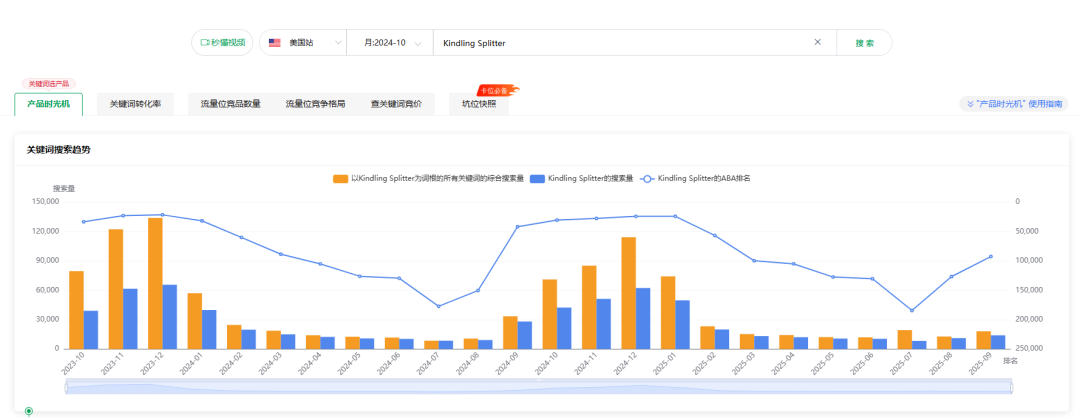Image resolution: width=1080 pixels, height=418 pixels.
Task: Open the 月:2024-10 month picker
Action: click(x=390, y=43)
